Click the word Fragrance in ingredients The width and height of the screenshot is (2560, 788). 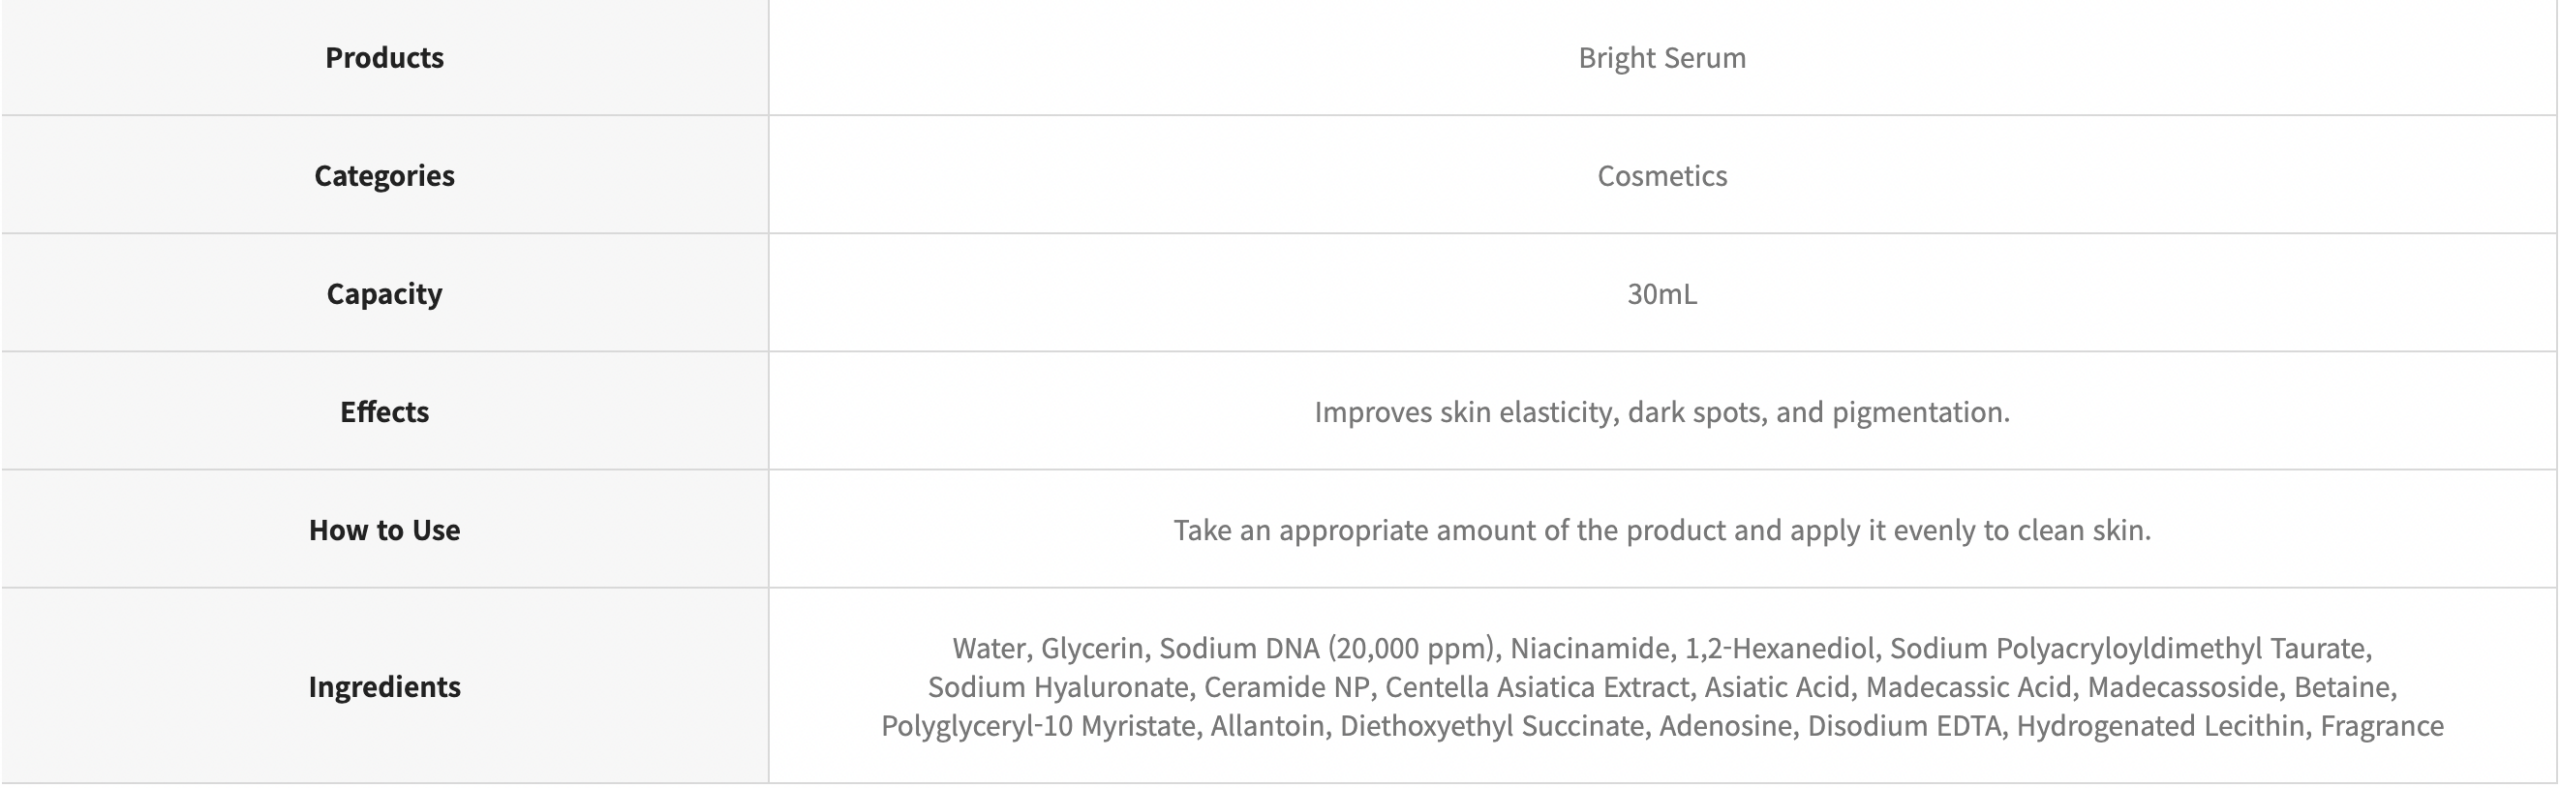coord(2381,726)
